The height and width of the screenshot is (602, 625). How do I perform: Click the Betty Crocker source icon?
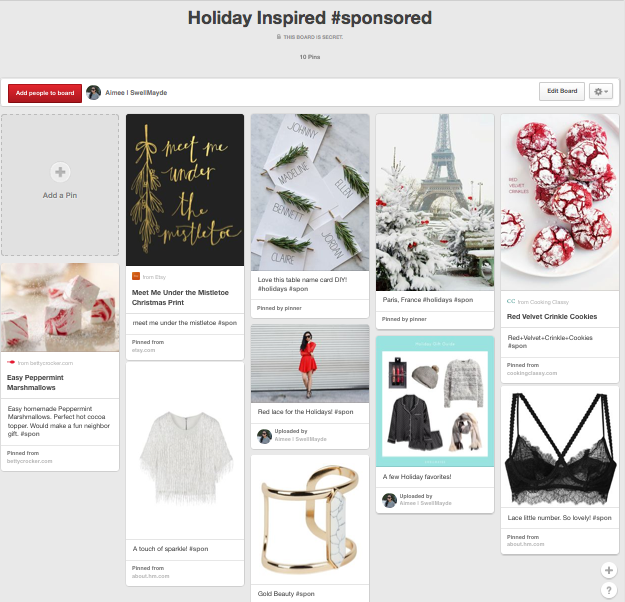tap(11, 362)
